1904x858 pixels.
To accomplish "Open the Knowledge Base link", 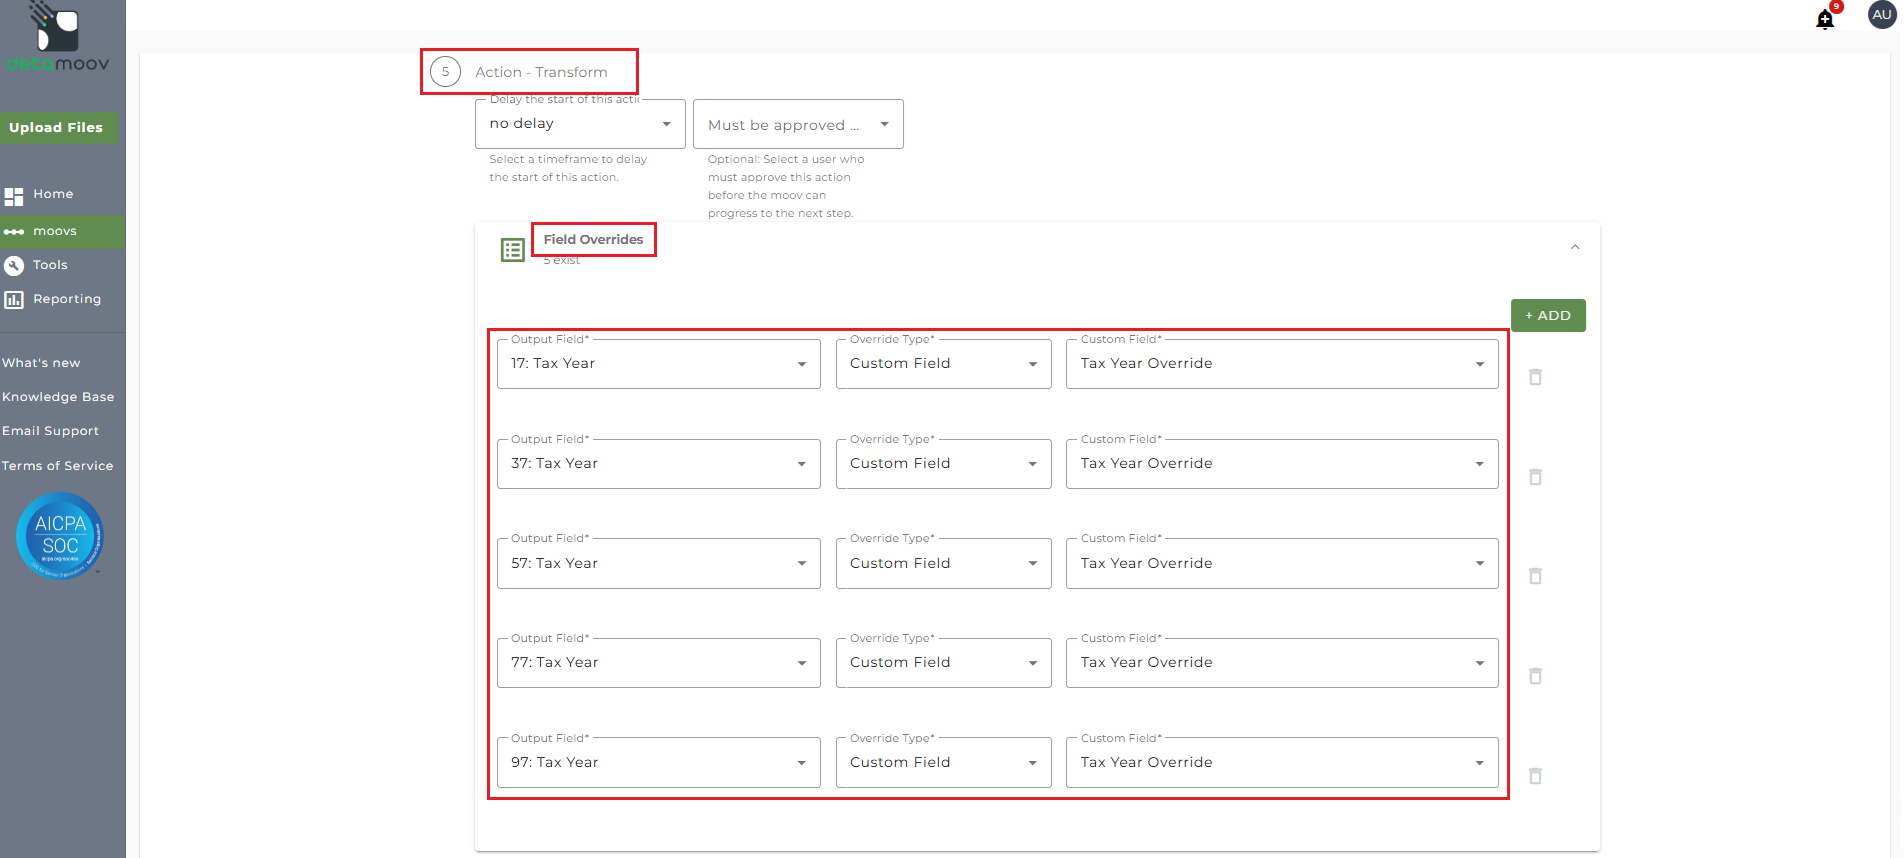I will pos(58,397).
